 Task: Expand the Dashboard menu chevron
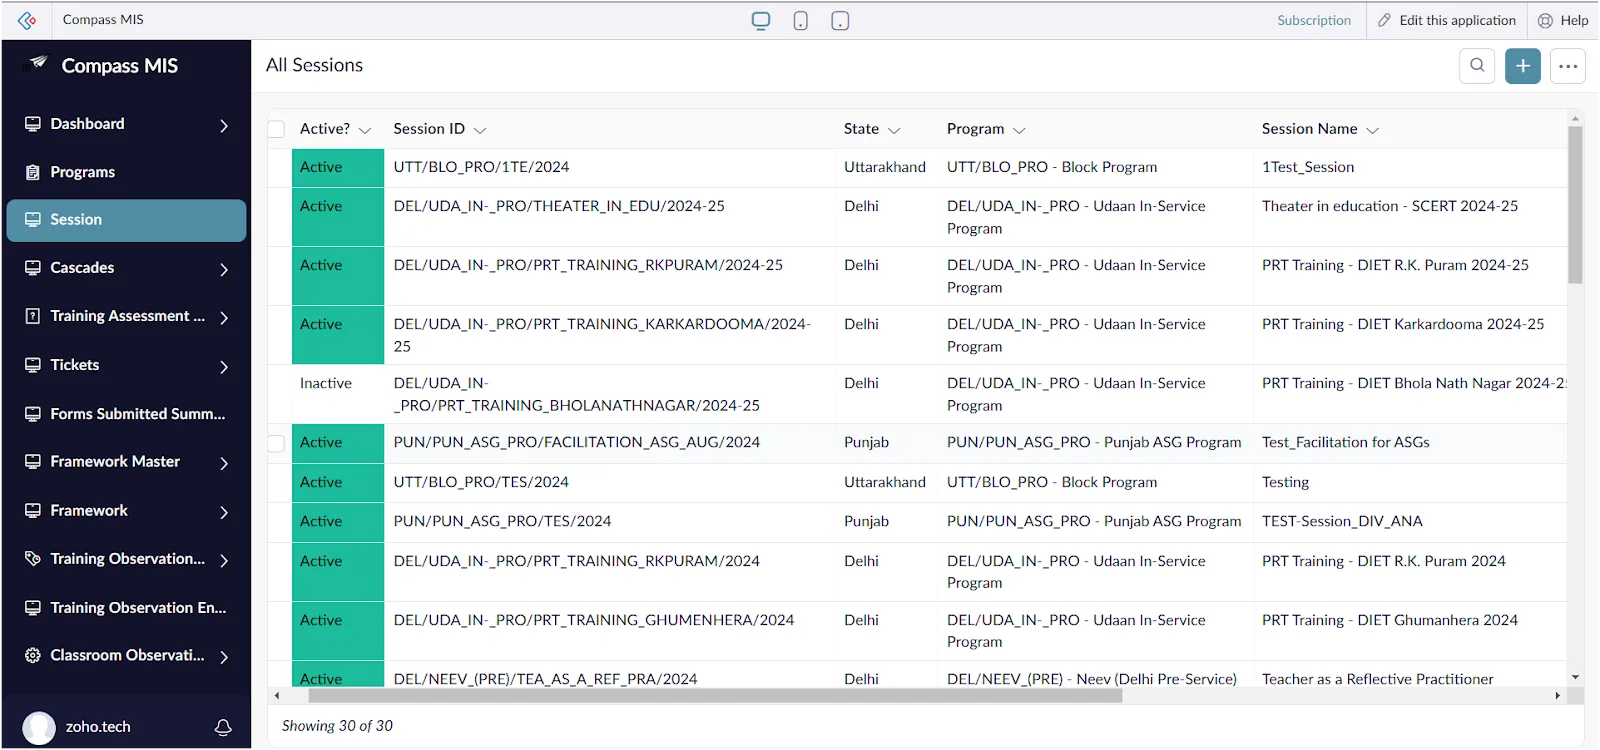[224, 125]
